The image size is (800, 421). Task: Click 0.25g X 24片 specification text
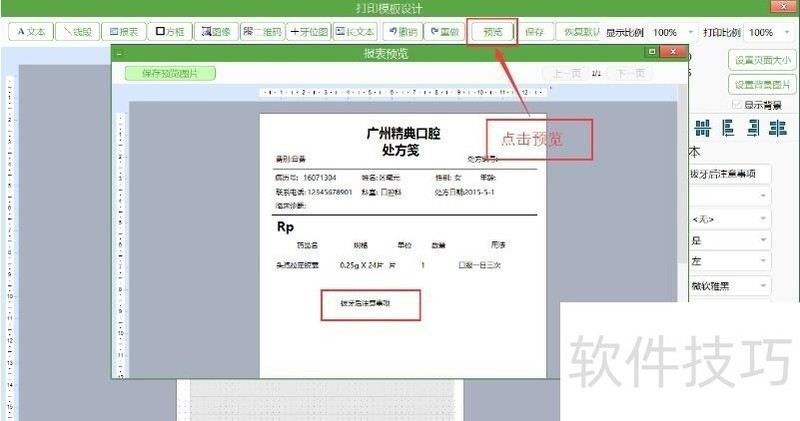click(x=361, y=265)
